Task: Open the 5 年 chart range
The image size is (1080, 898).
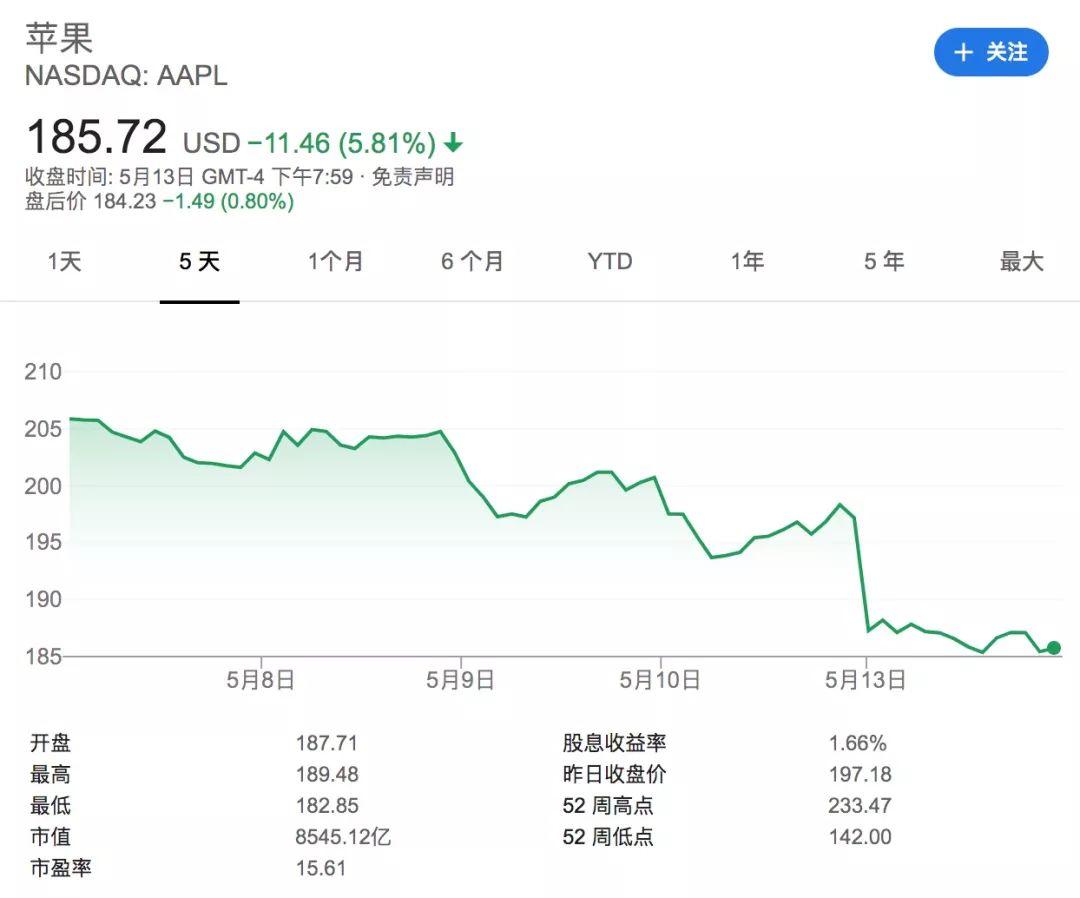Action: [884, 262]
